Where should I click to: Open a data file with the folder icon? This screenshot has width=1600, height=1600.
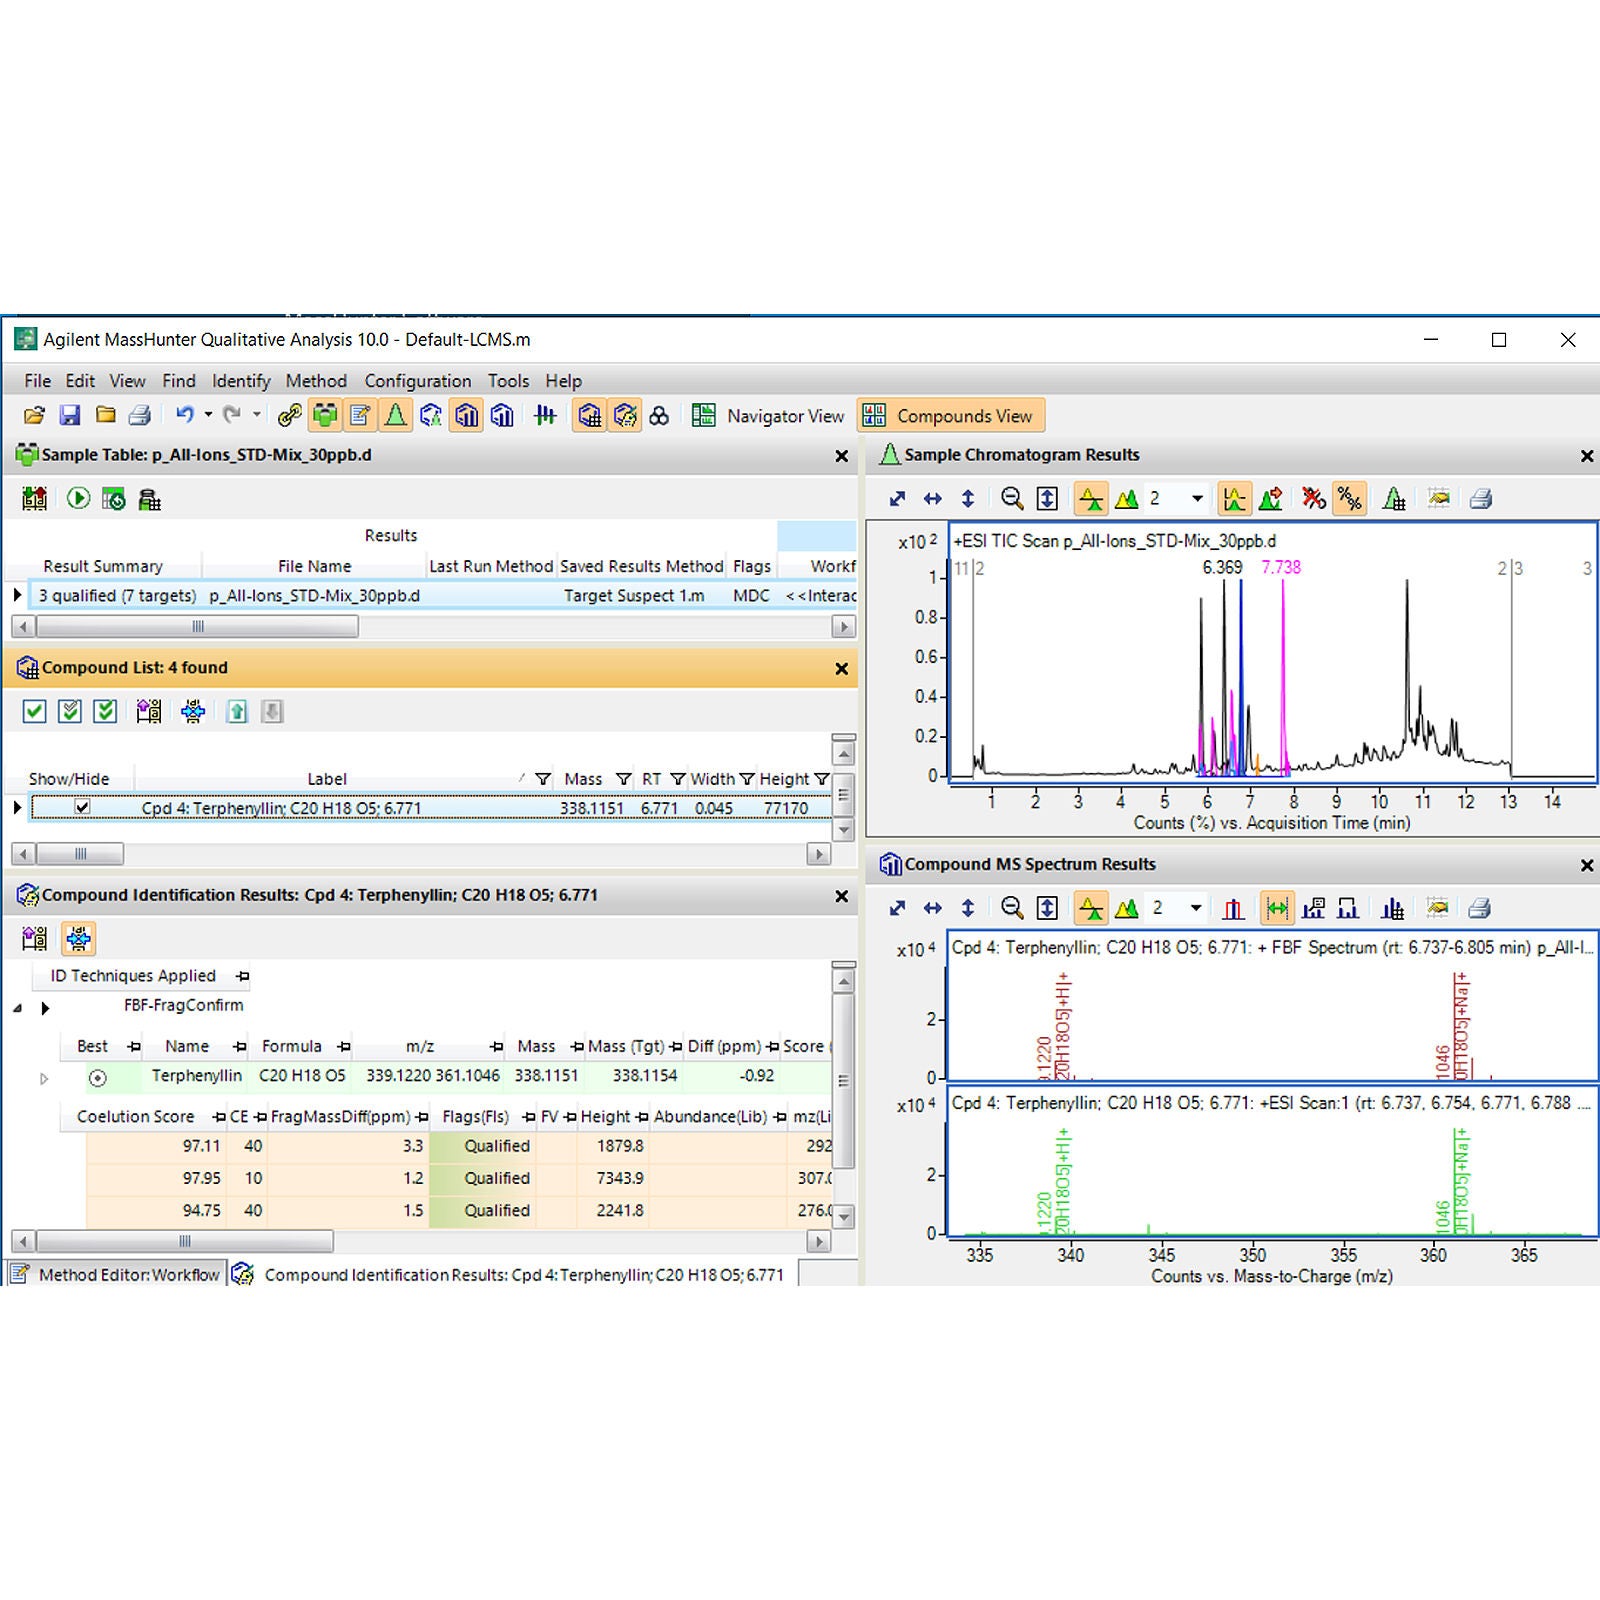pos(35,415)
